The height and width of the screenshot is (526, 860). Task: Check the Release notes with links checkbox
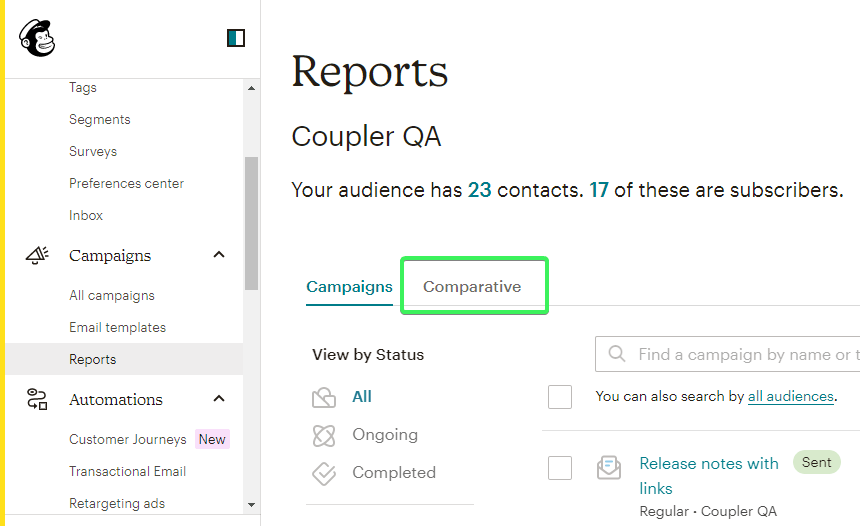560,468
